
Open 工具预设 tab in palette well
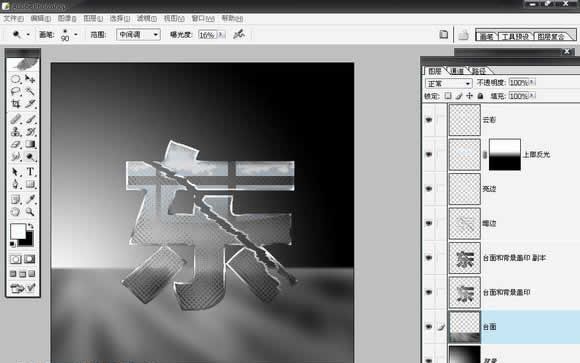pos(515,37)
